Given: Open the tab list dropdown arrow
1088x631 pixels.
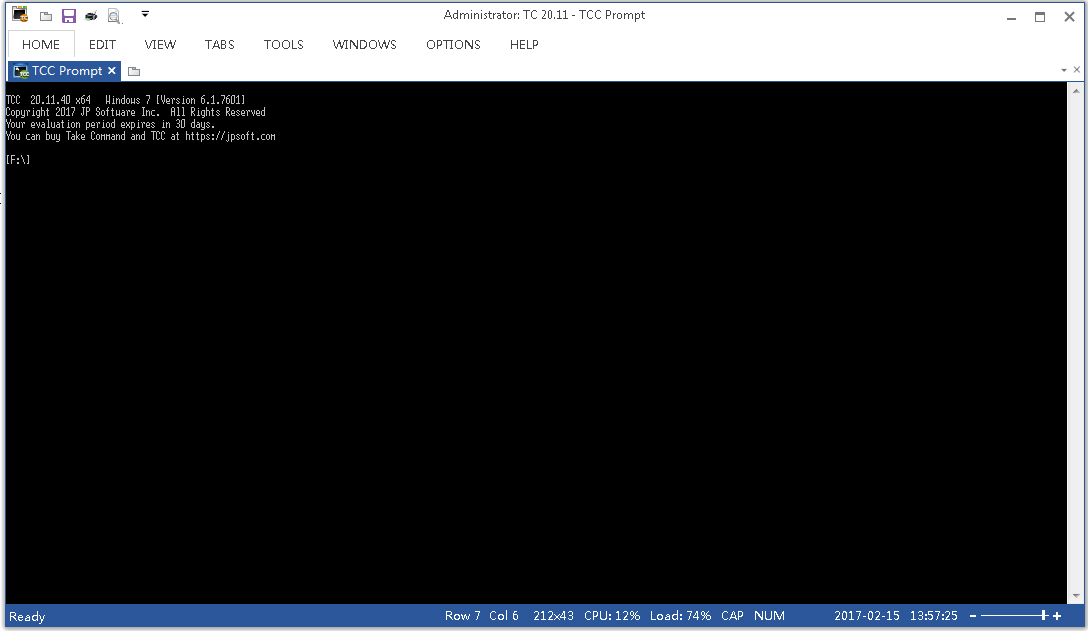Looking at the screenshot, I should tap(1066, 70).
